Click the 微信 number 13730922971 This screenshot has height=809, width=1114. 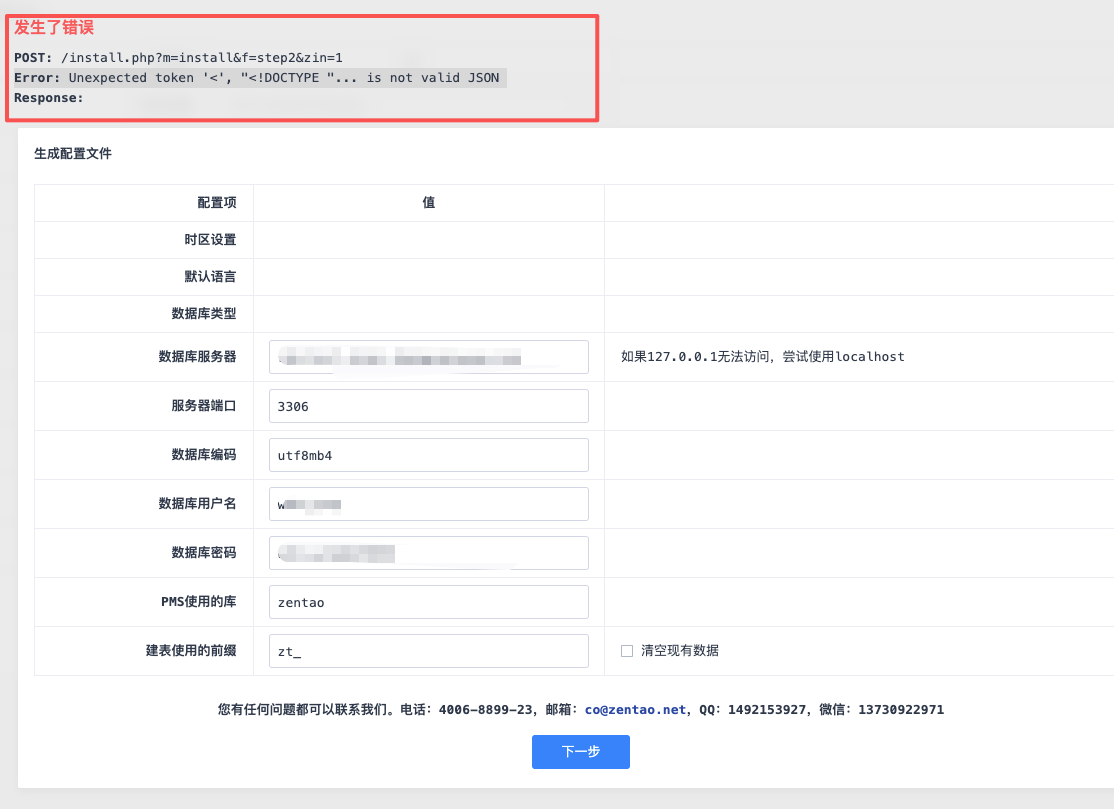coord(901,710)
